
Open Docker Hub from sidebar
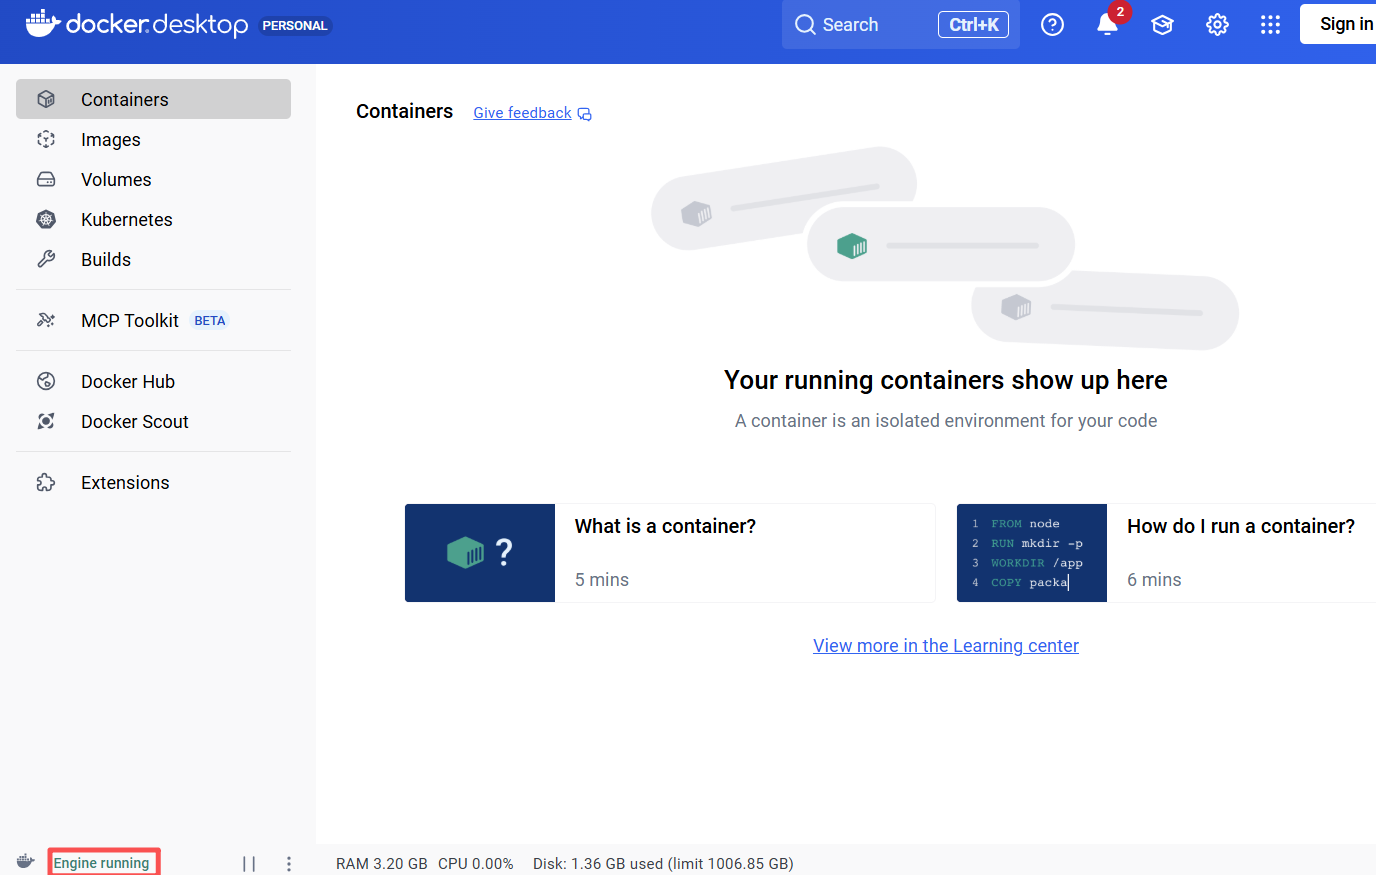click(x=153, y=381)
